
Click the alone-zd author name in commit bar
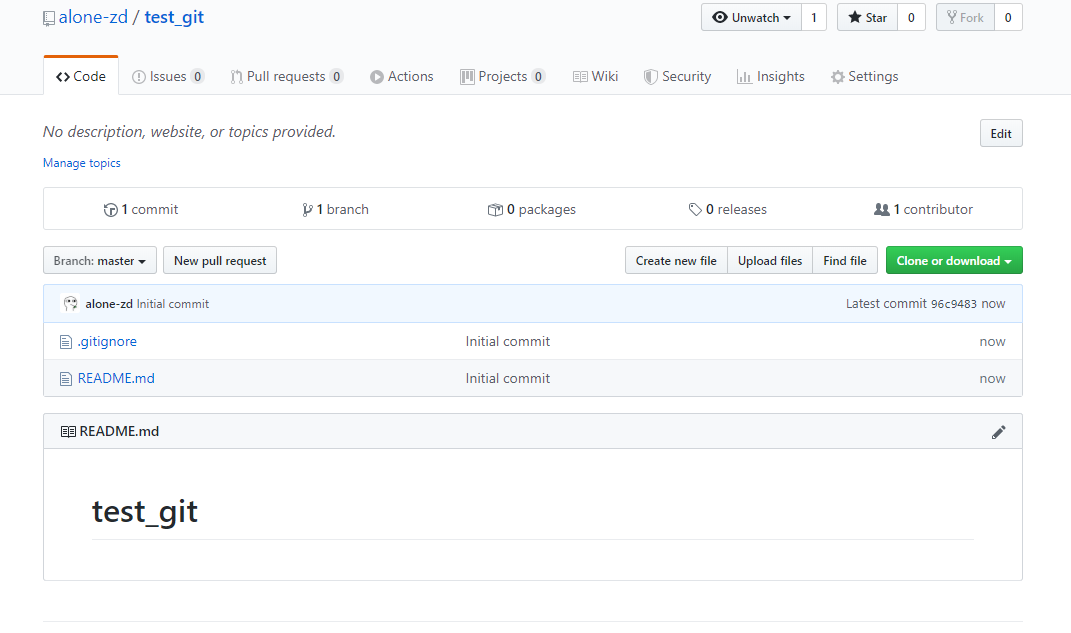tap(109, 304)
